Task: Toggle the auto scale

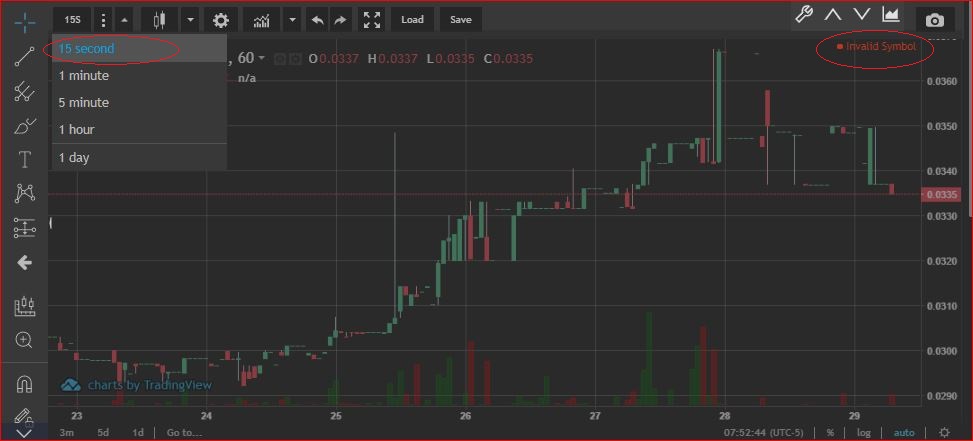Action: pyautogui.click(x=904, y=432)
